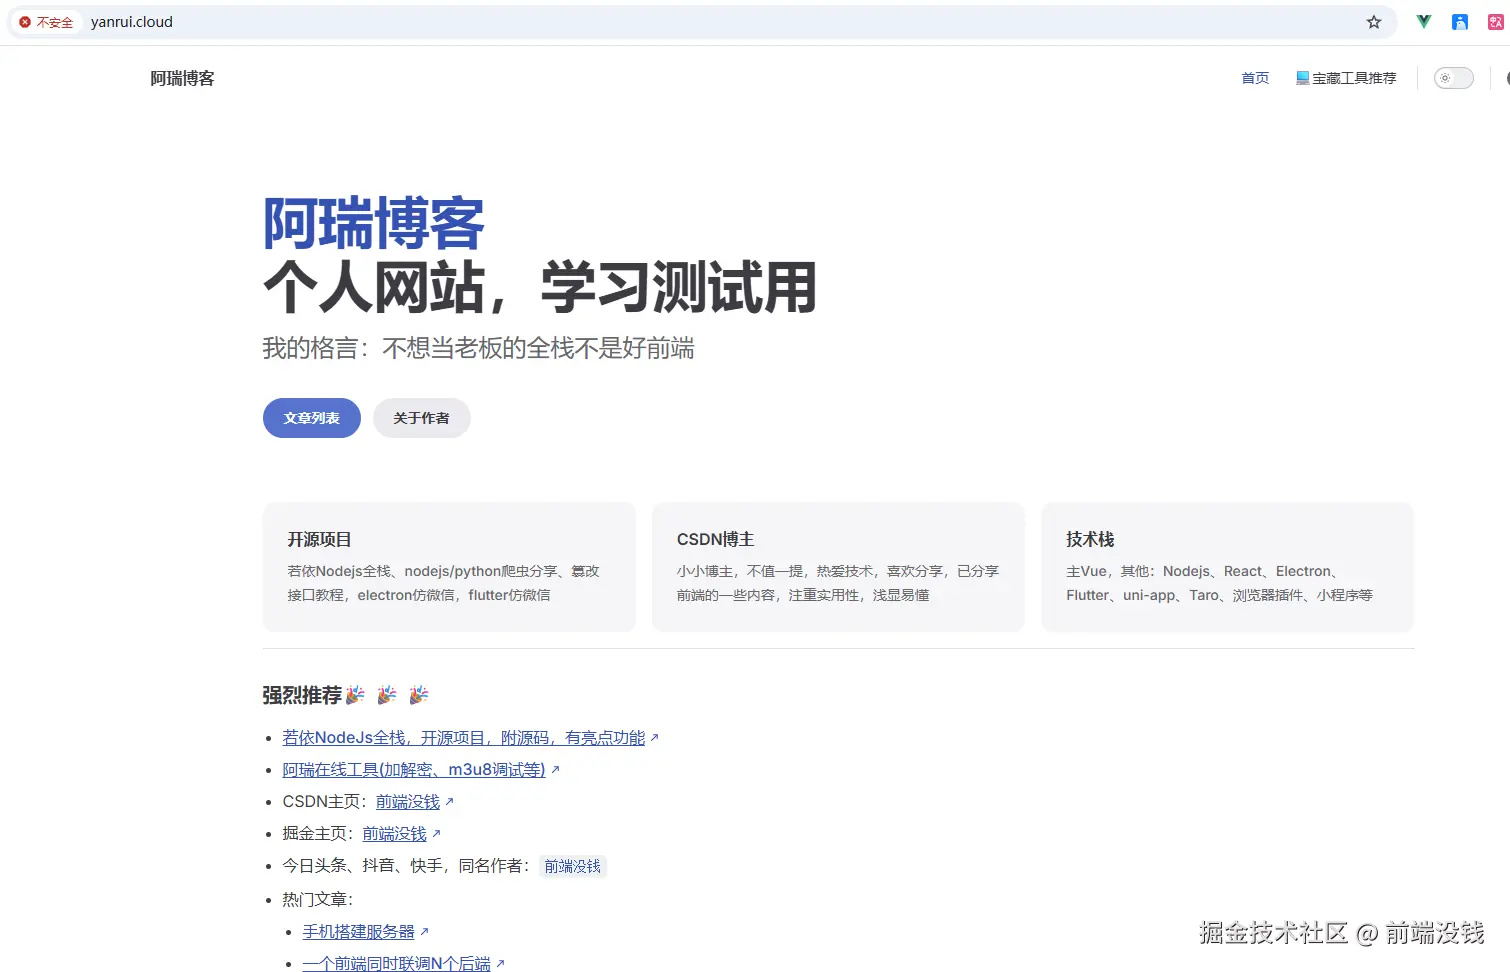Select the CSDN博主 feature card
1510x972 pixels.
(x=838, y=567)
